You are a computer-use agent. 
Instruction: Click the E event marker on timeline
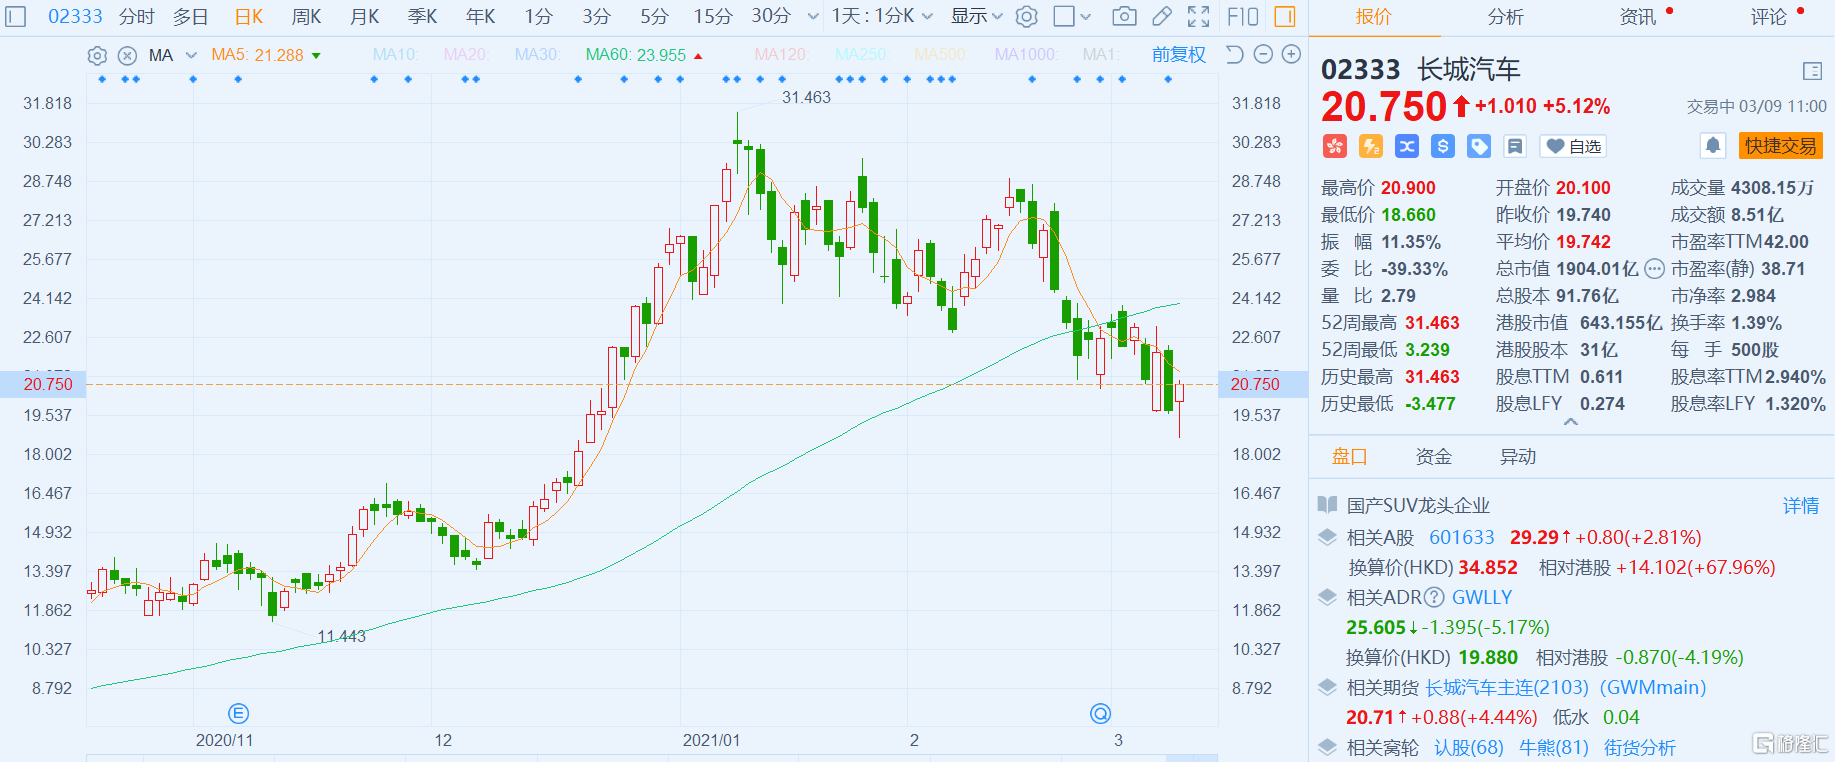tap(238, 713)
